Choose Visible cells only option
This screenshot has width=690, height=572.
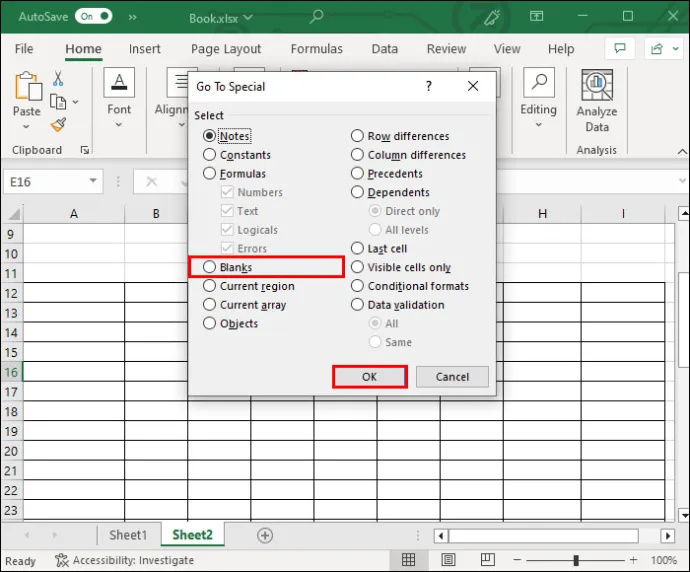coord(357,267)
